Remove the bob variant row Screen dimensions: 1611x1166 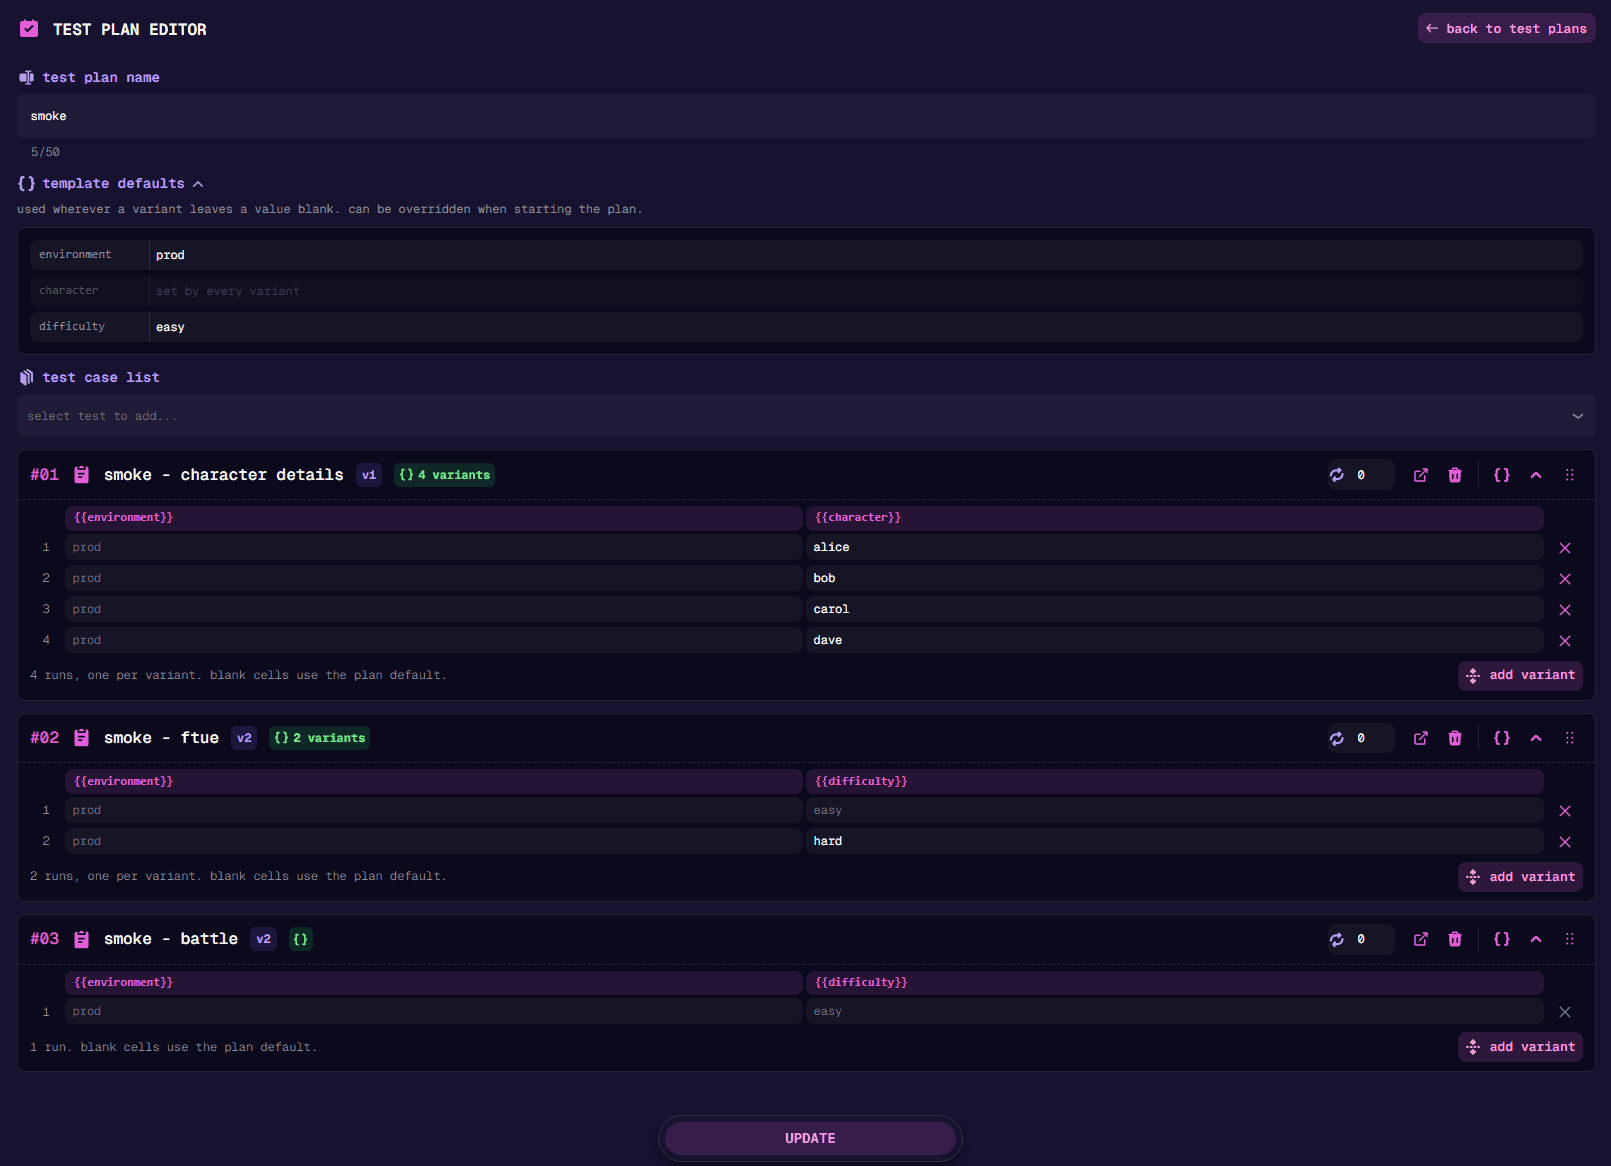coord(1565,579)
